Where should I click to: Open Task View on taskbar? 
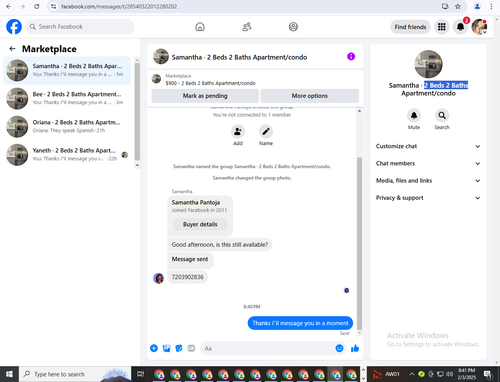(x=141, y=374)
